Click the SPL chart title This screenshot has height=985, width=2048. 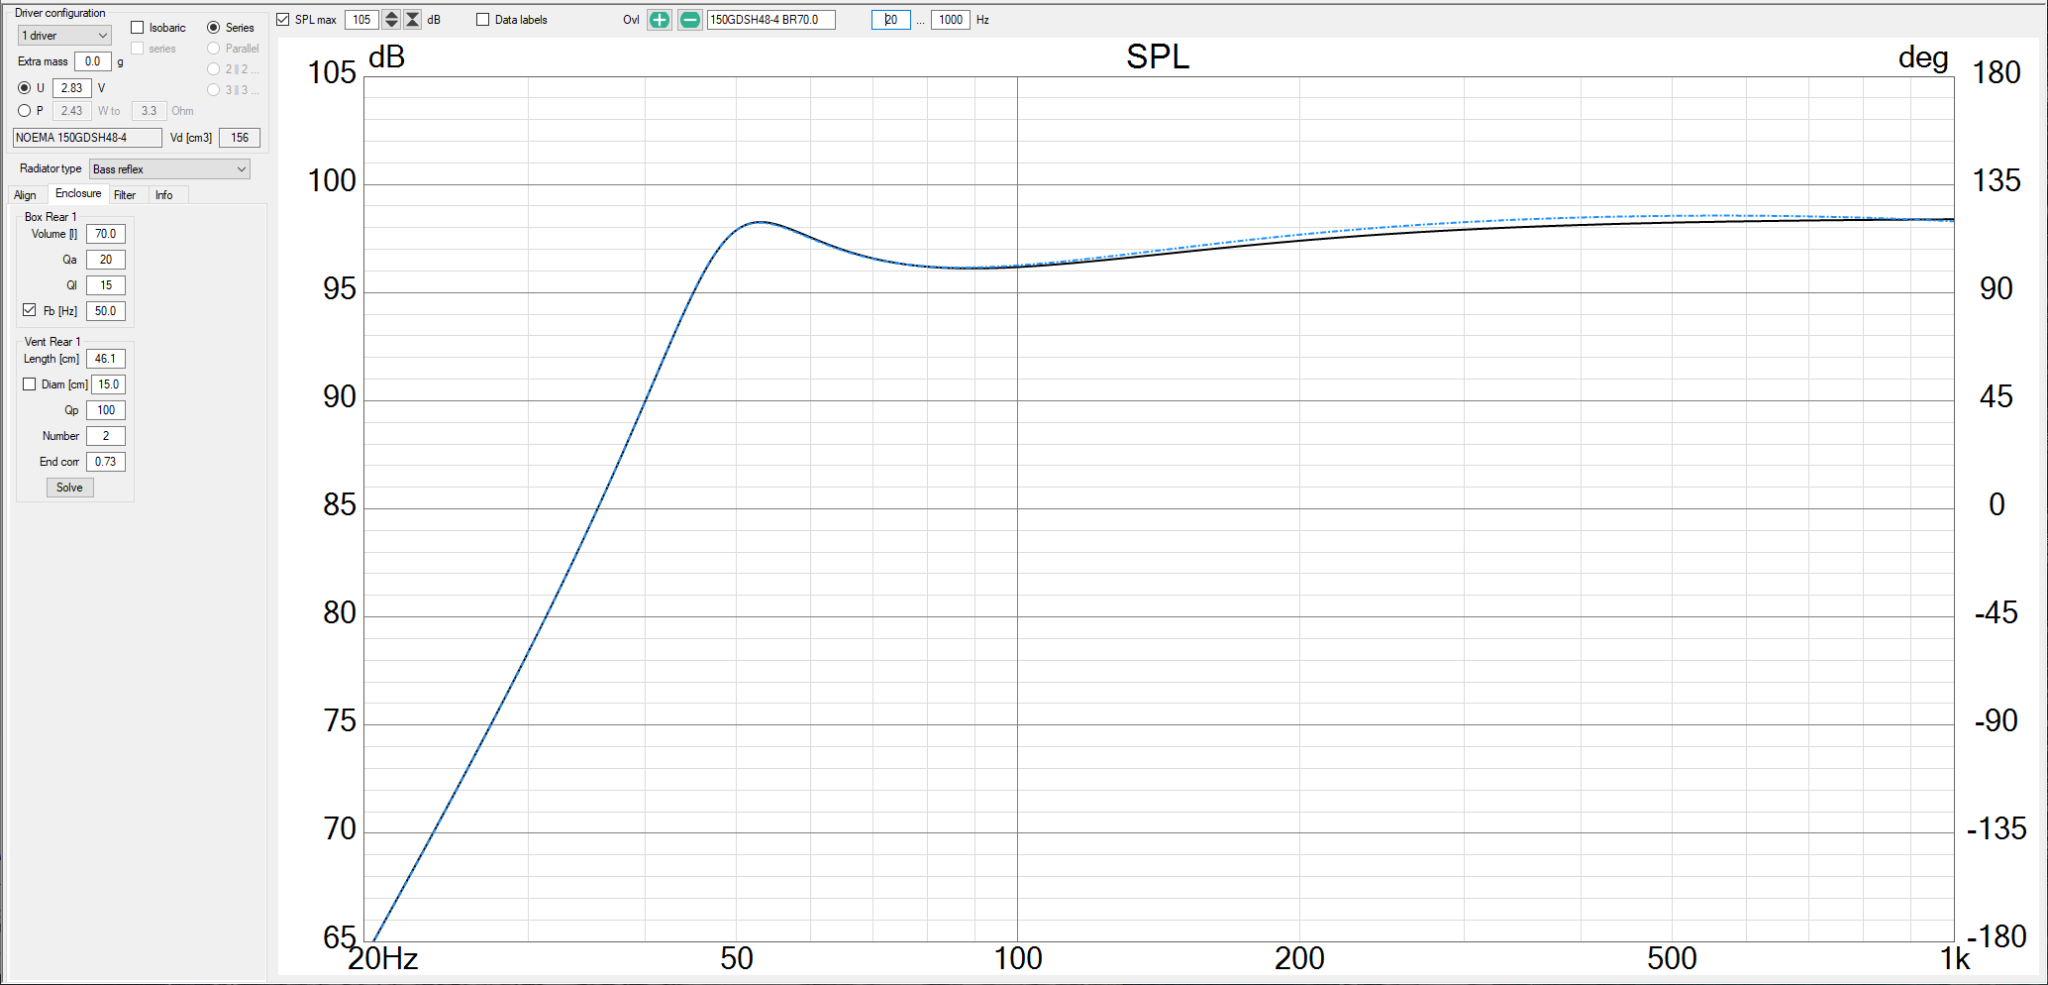click(1158, 57)
